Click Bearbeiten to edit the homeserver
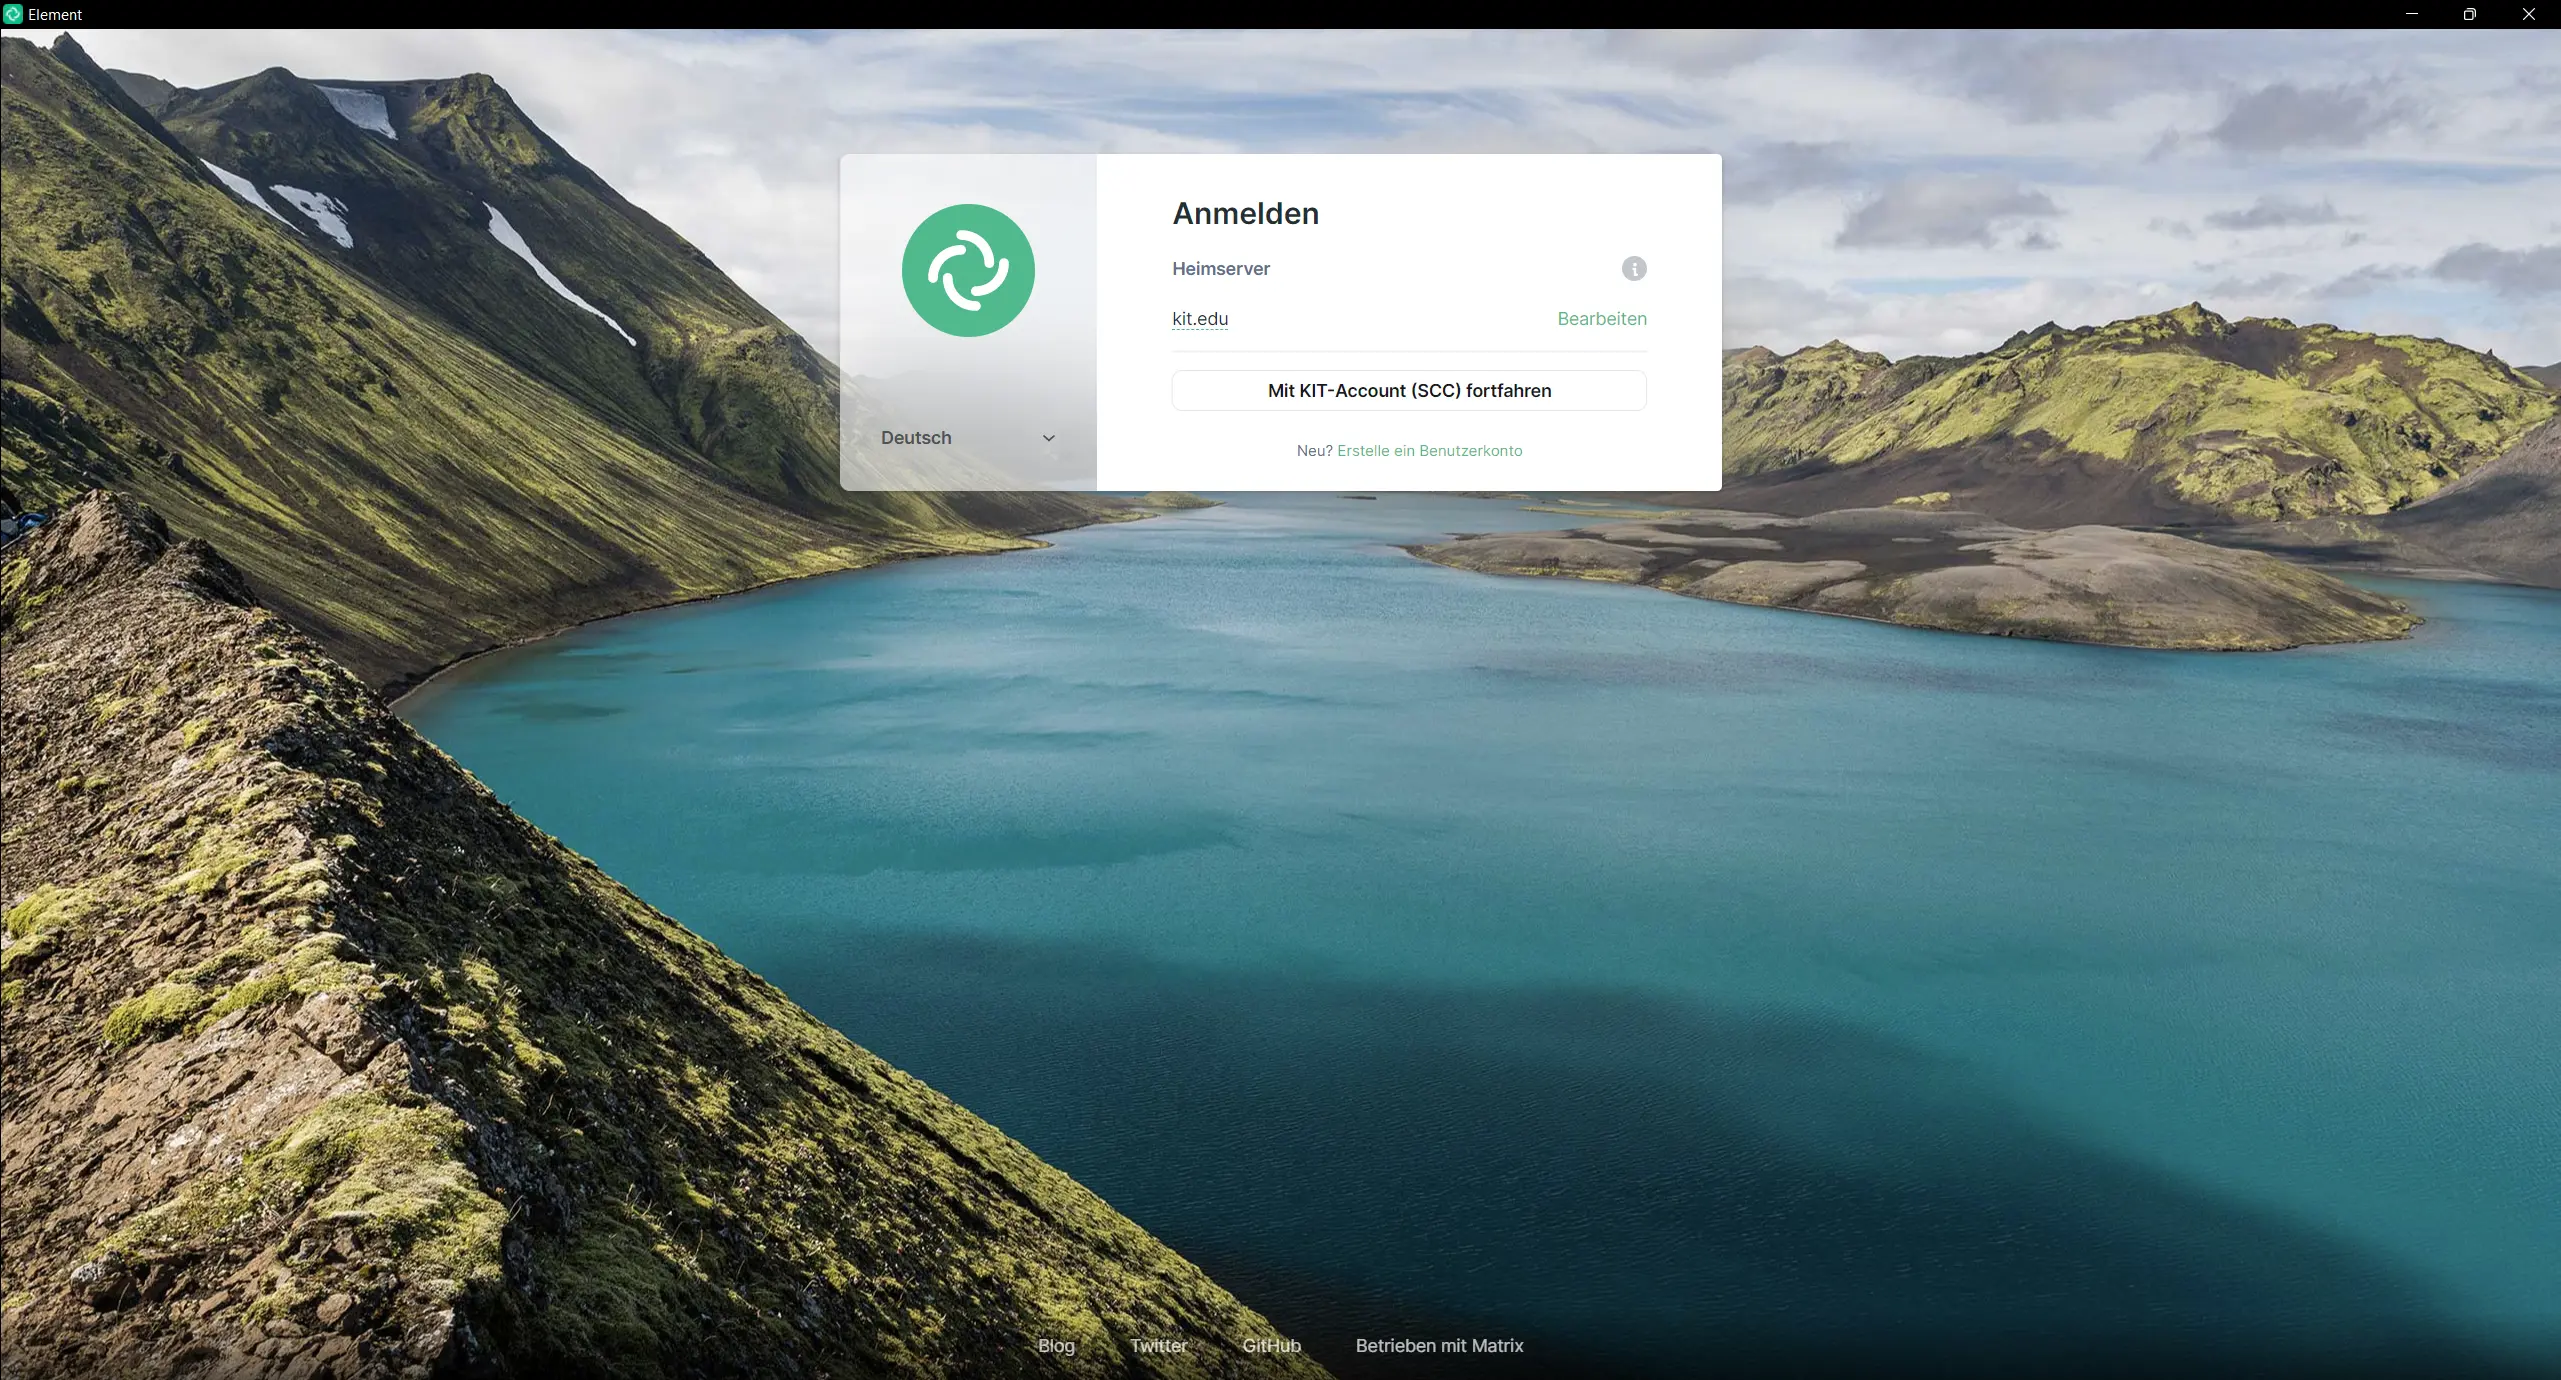The width and height of the screenshot is (2561, 1380). point(1600,318)
